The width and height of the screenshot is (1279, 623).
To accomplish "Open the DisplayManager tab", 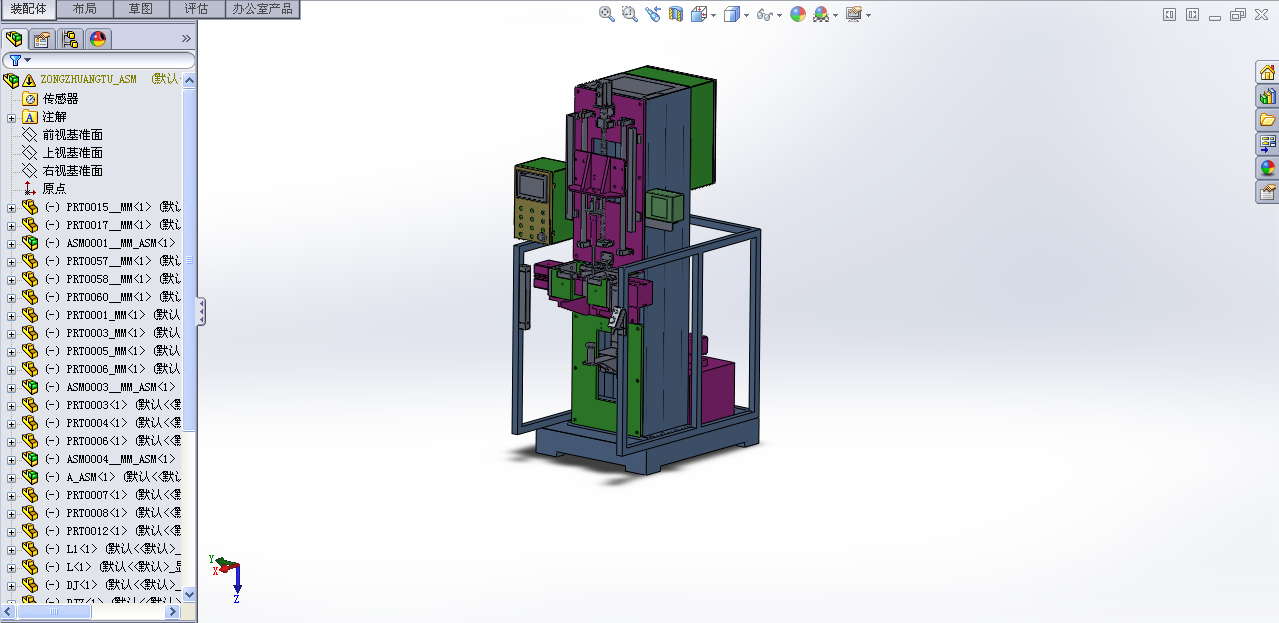I will [x=98, y=39].
